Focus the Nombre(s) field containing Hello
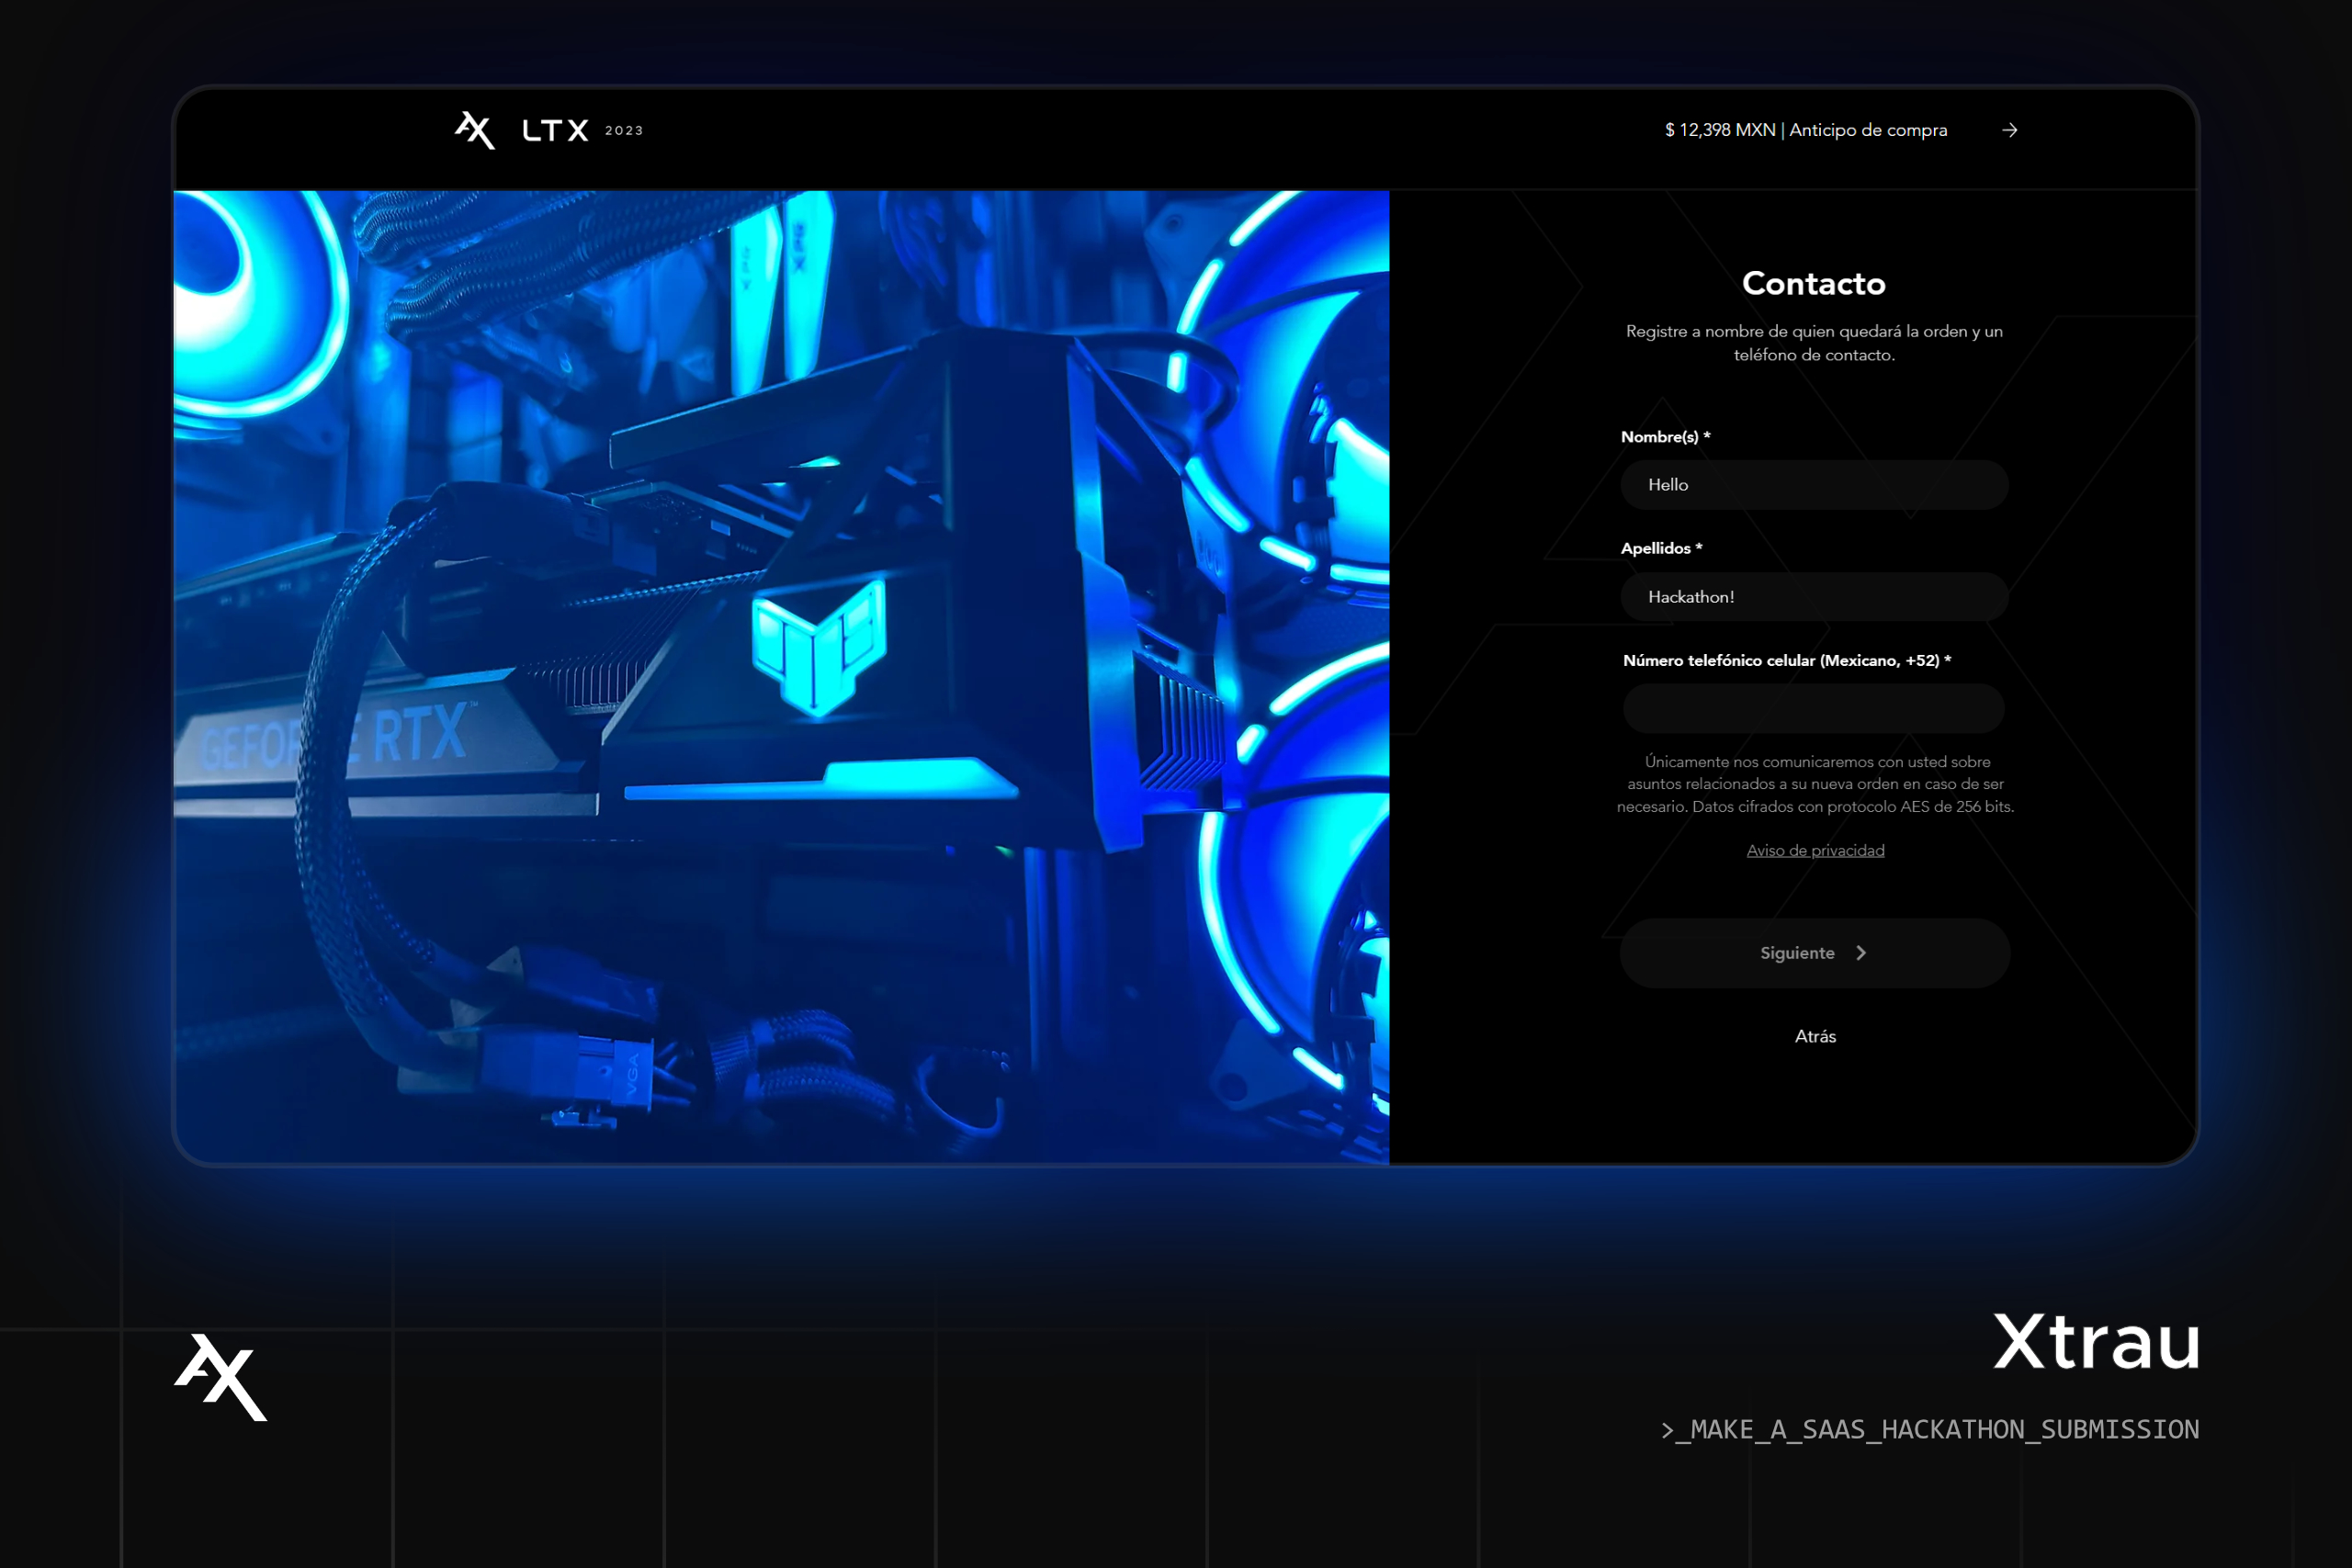Viewport: 2352px width, 1568px height. (x=1813, y=485)
